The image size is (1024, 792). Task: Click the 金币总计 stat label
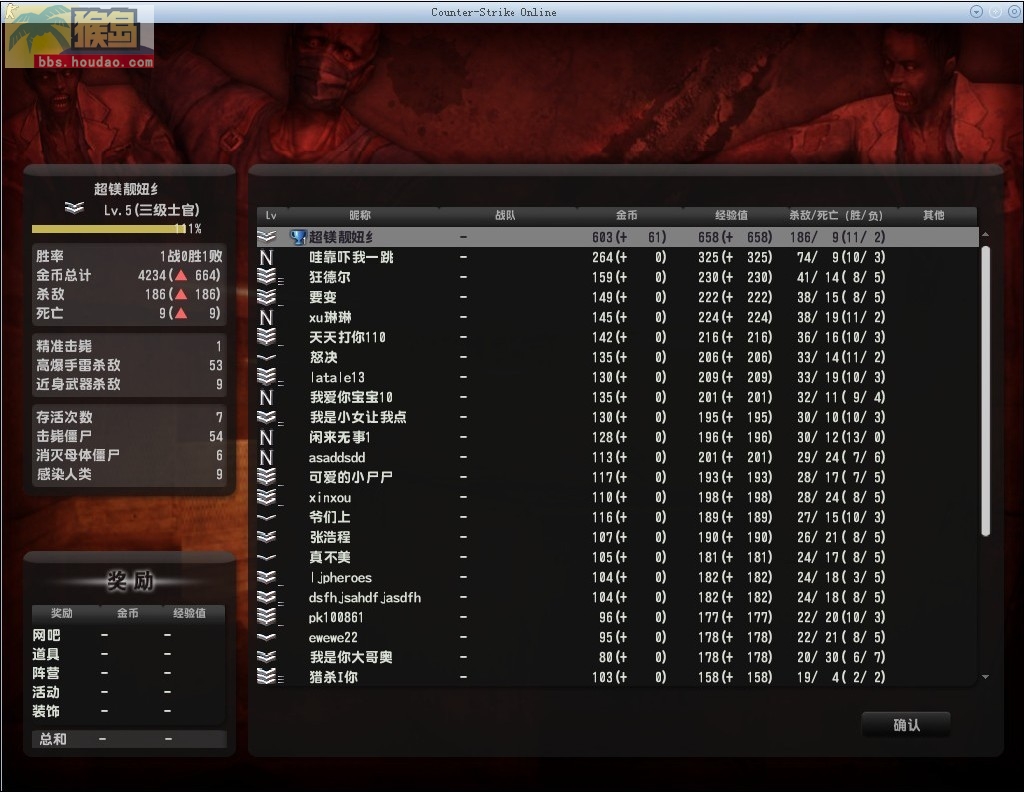pyautogui.click(x=63, y=275)
